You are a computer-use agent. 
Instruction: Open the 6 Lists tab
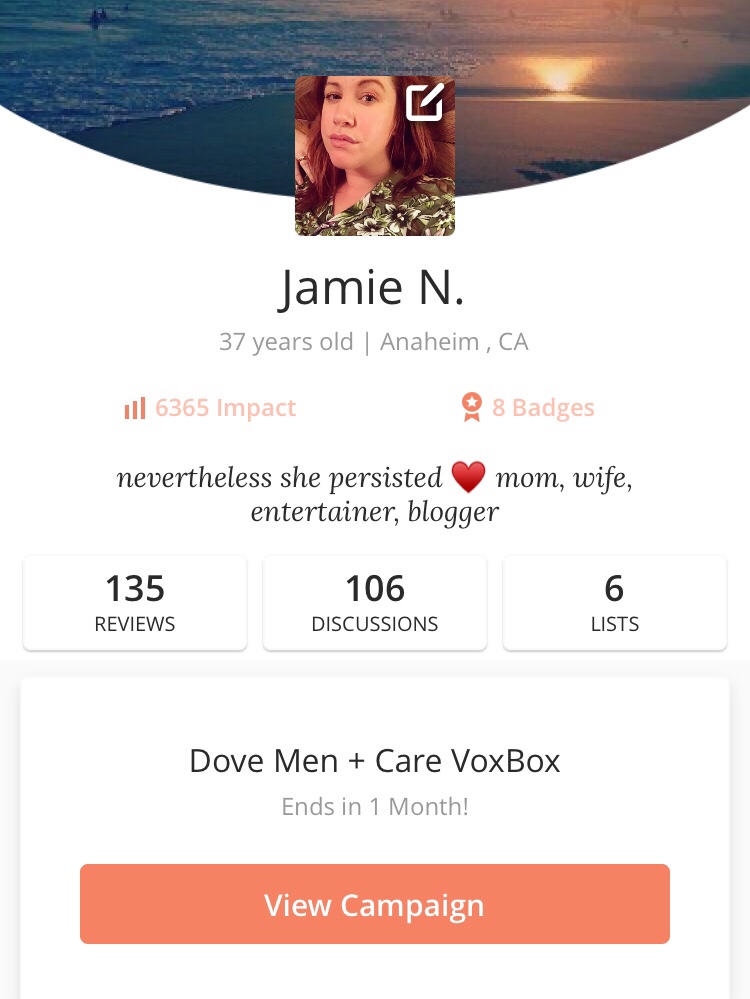pyautogui.click(x=615, y=603)
